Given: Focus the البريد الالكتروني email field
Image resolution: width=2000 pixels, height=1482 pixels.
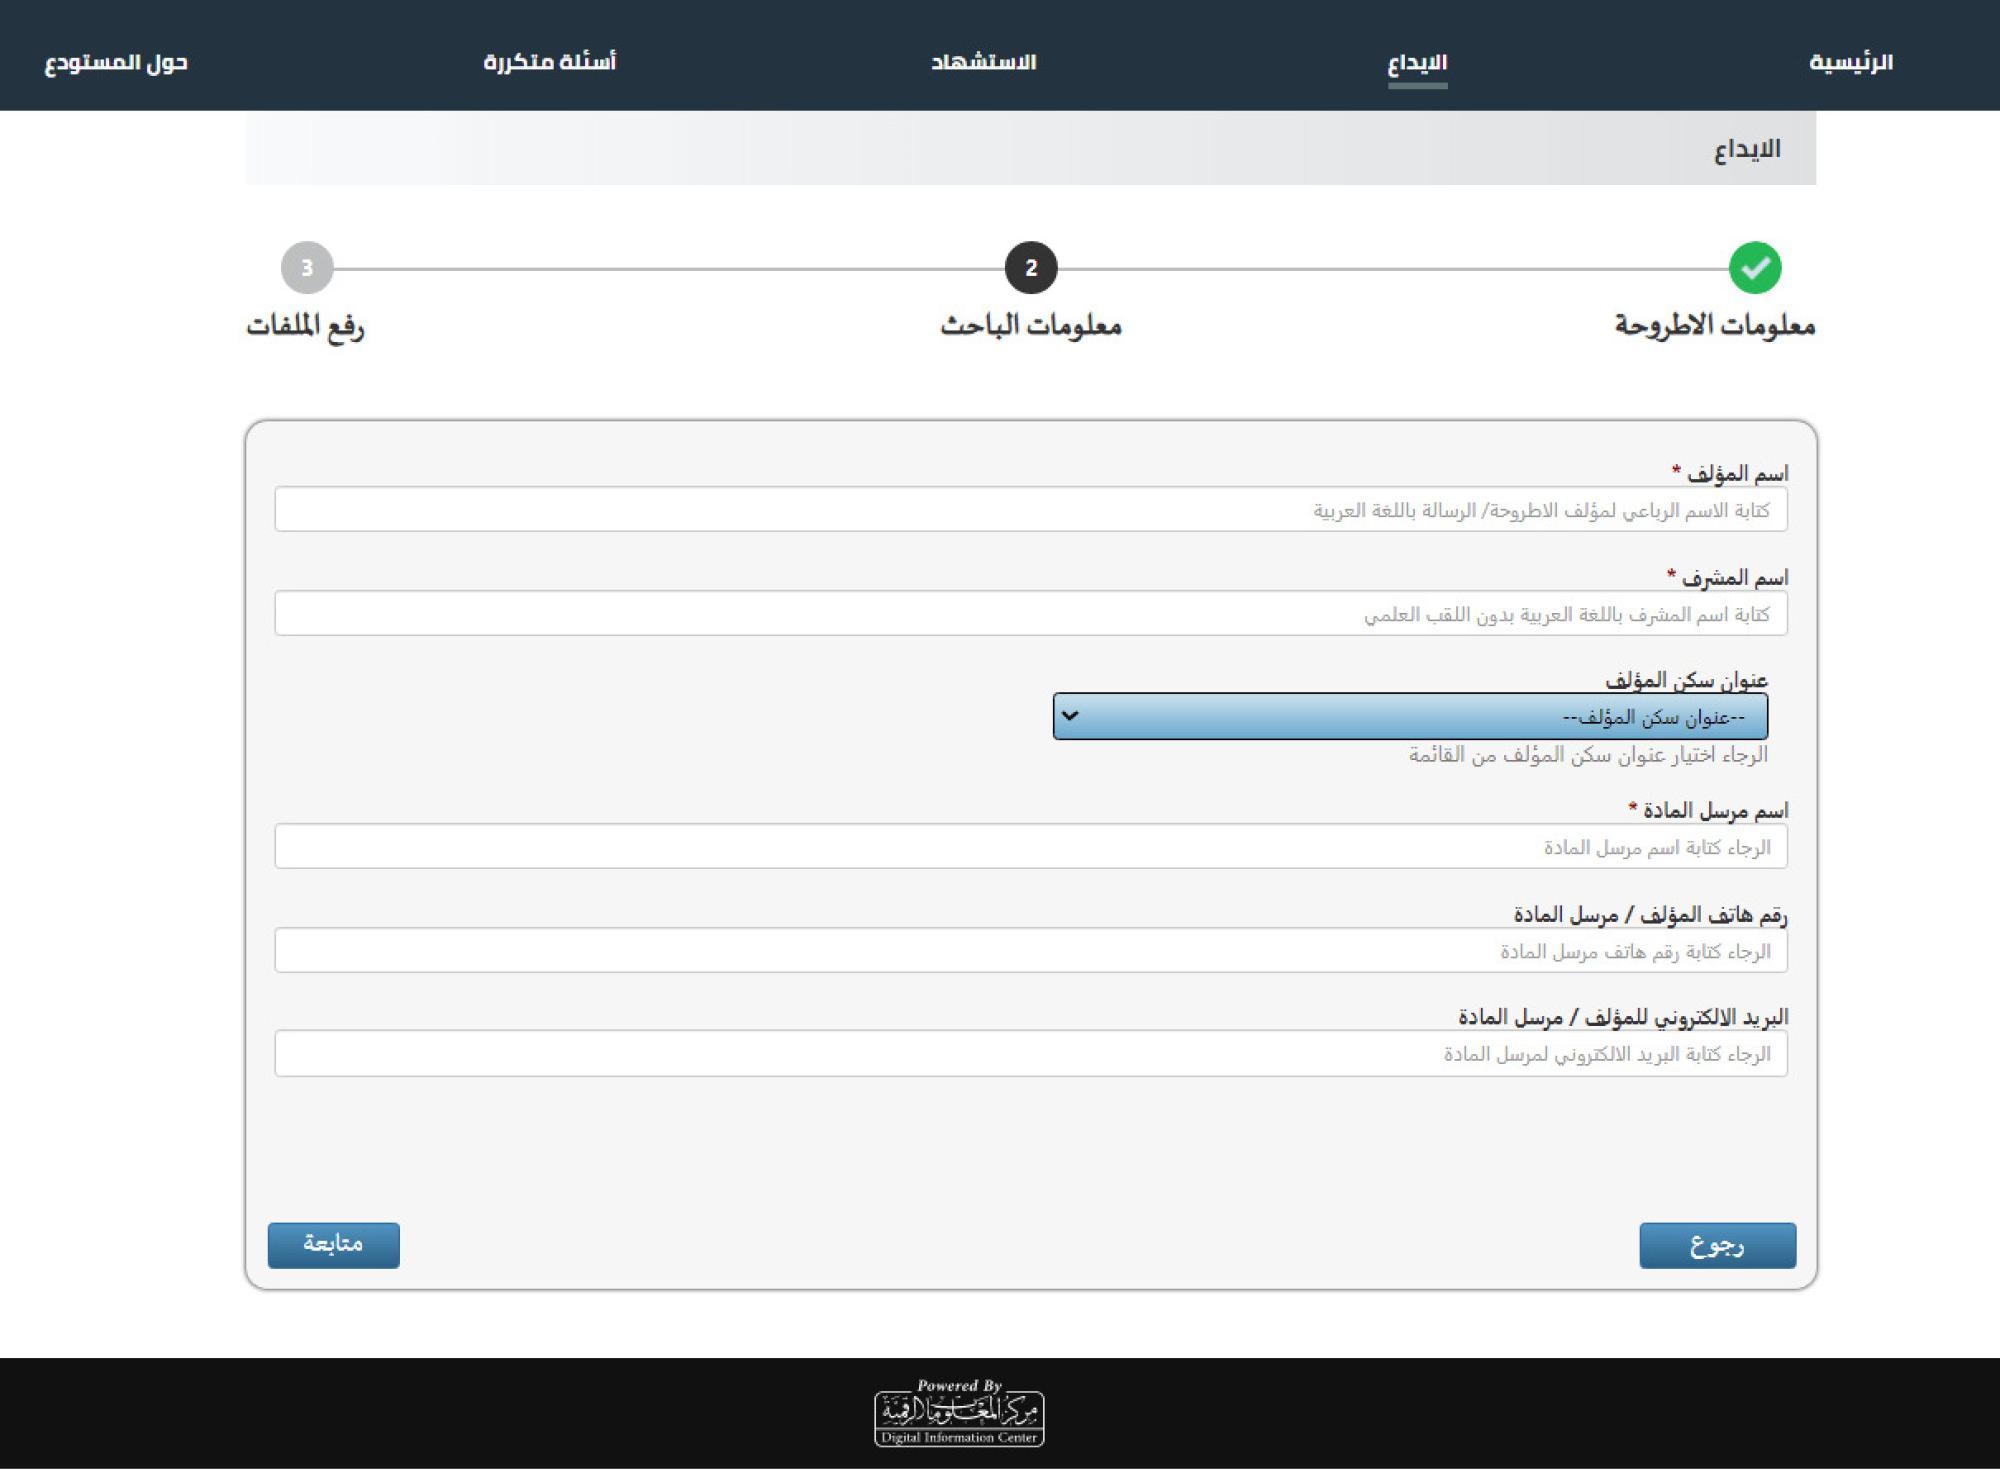Looking at the screenshot, I should pos(1030,1054).
